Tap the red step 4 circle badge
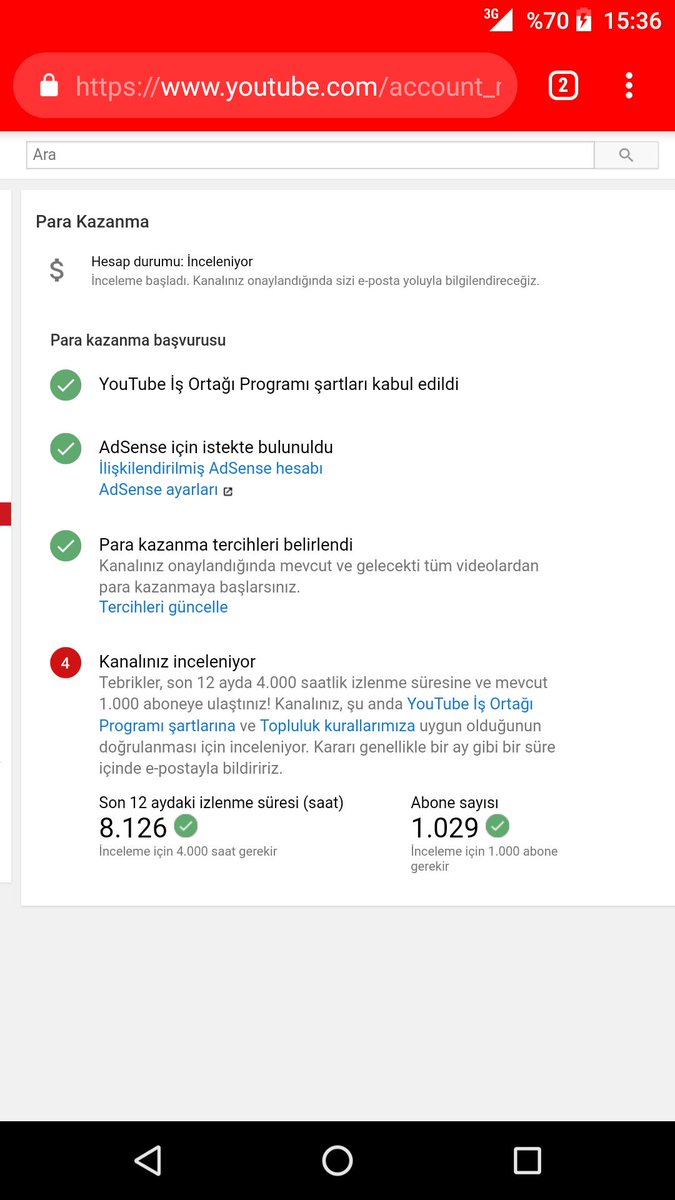This screenshot has height=1200, width=675. tap(66, 663)
